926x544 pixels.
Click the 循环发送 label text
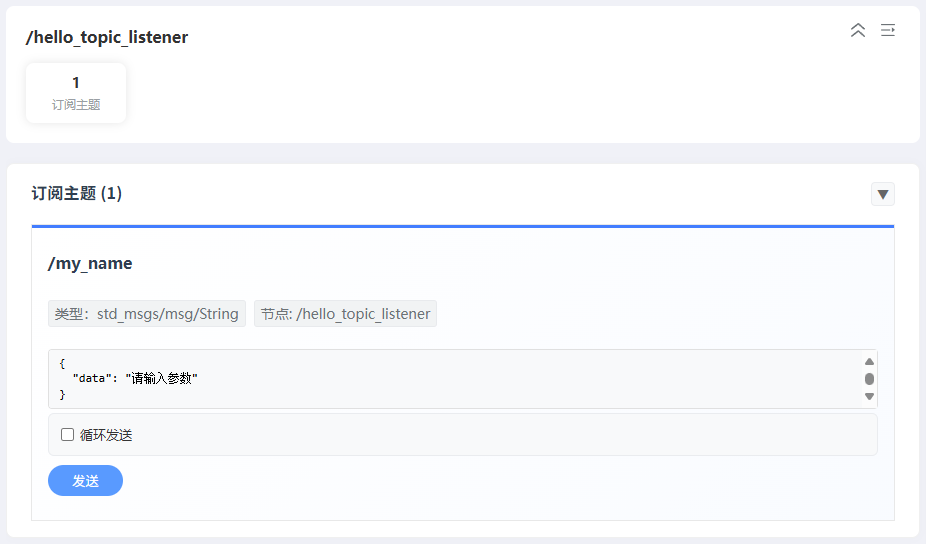coord(106,435)
